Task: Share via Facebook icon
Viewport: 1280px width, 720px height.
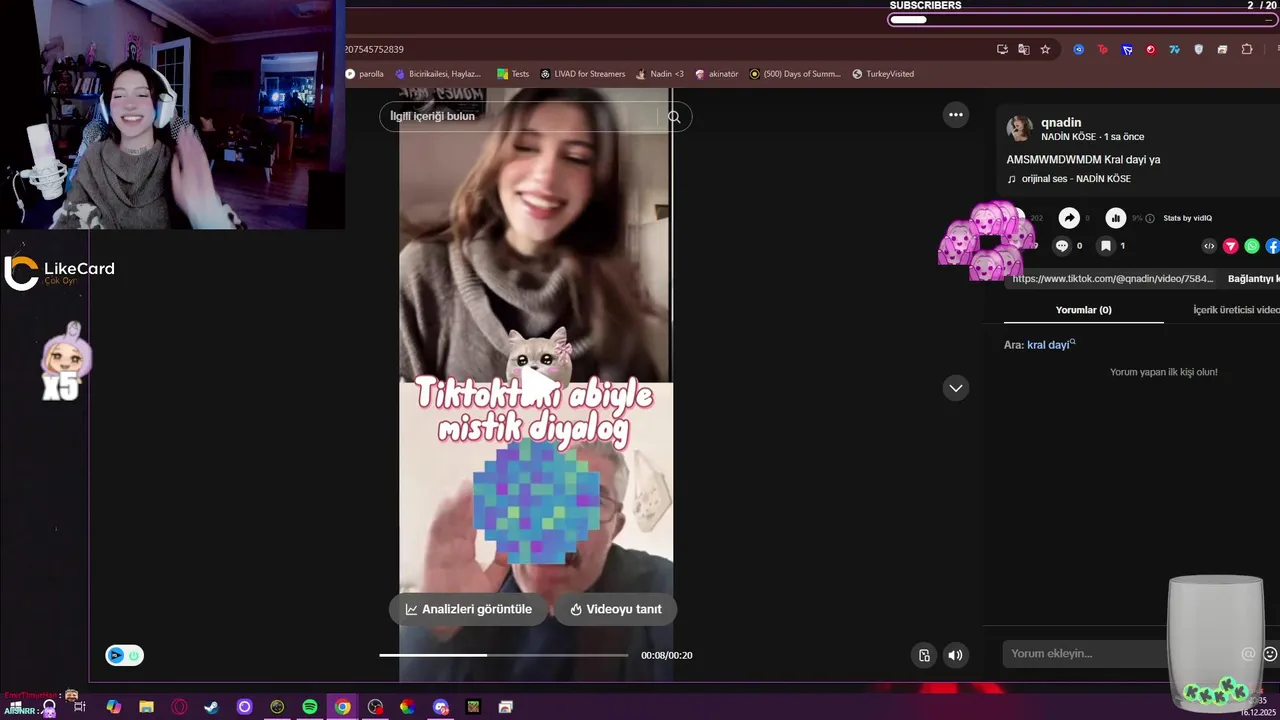Action: tap(1273, 246)
